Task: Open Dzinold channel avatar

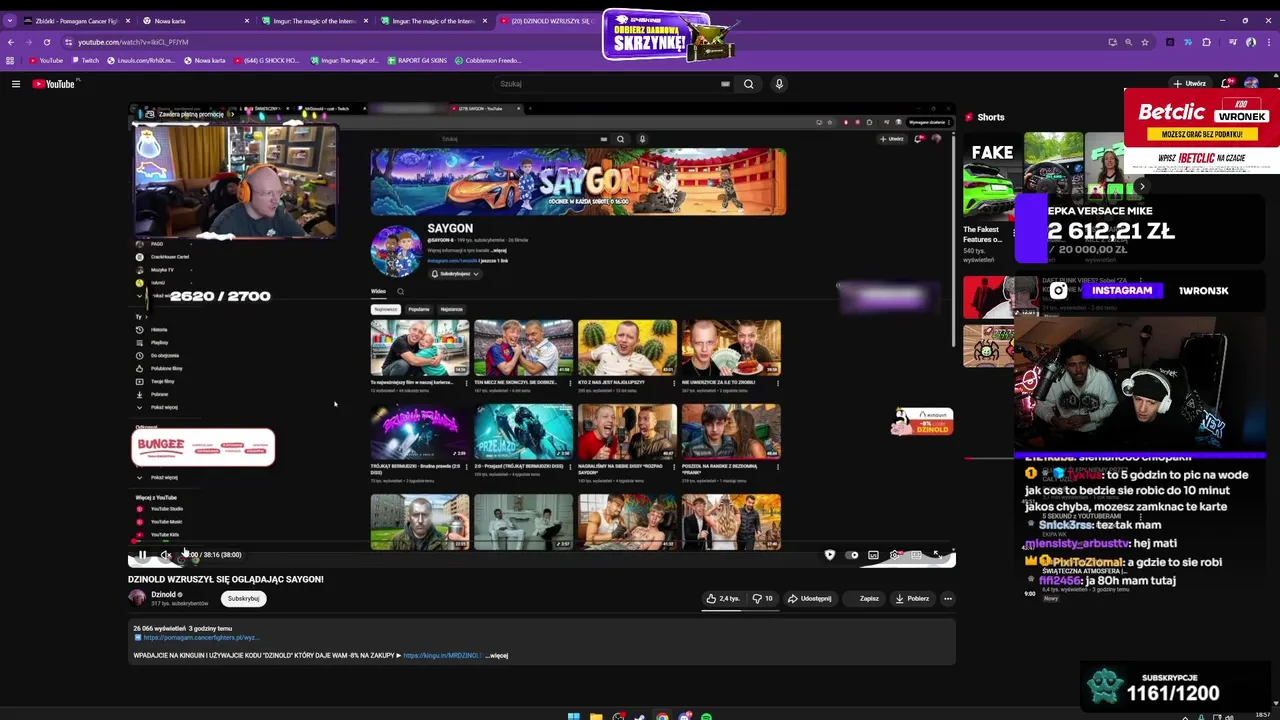Action: coord(137,598)
